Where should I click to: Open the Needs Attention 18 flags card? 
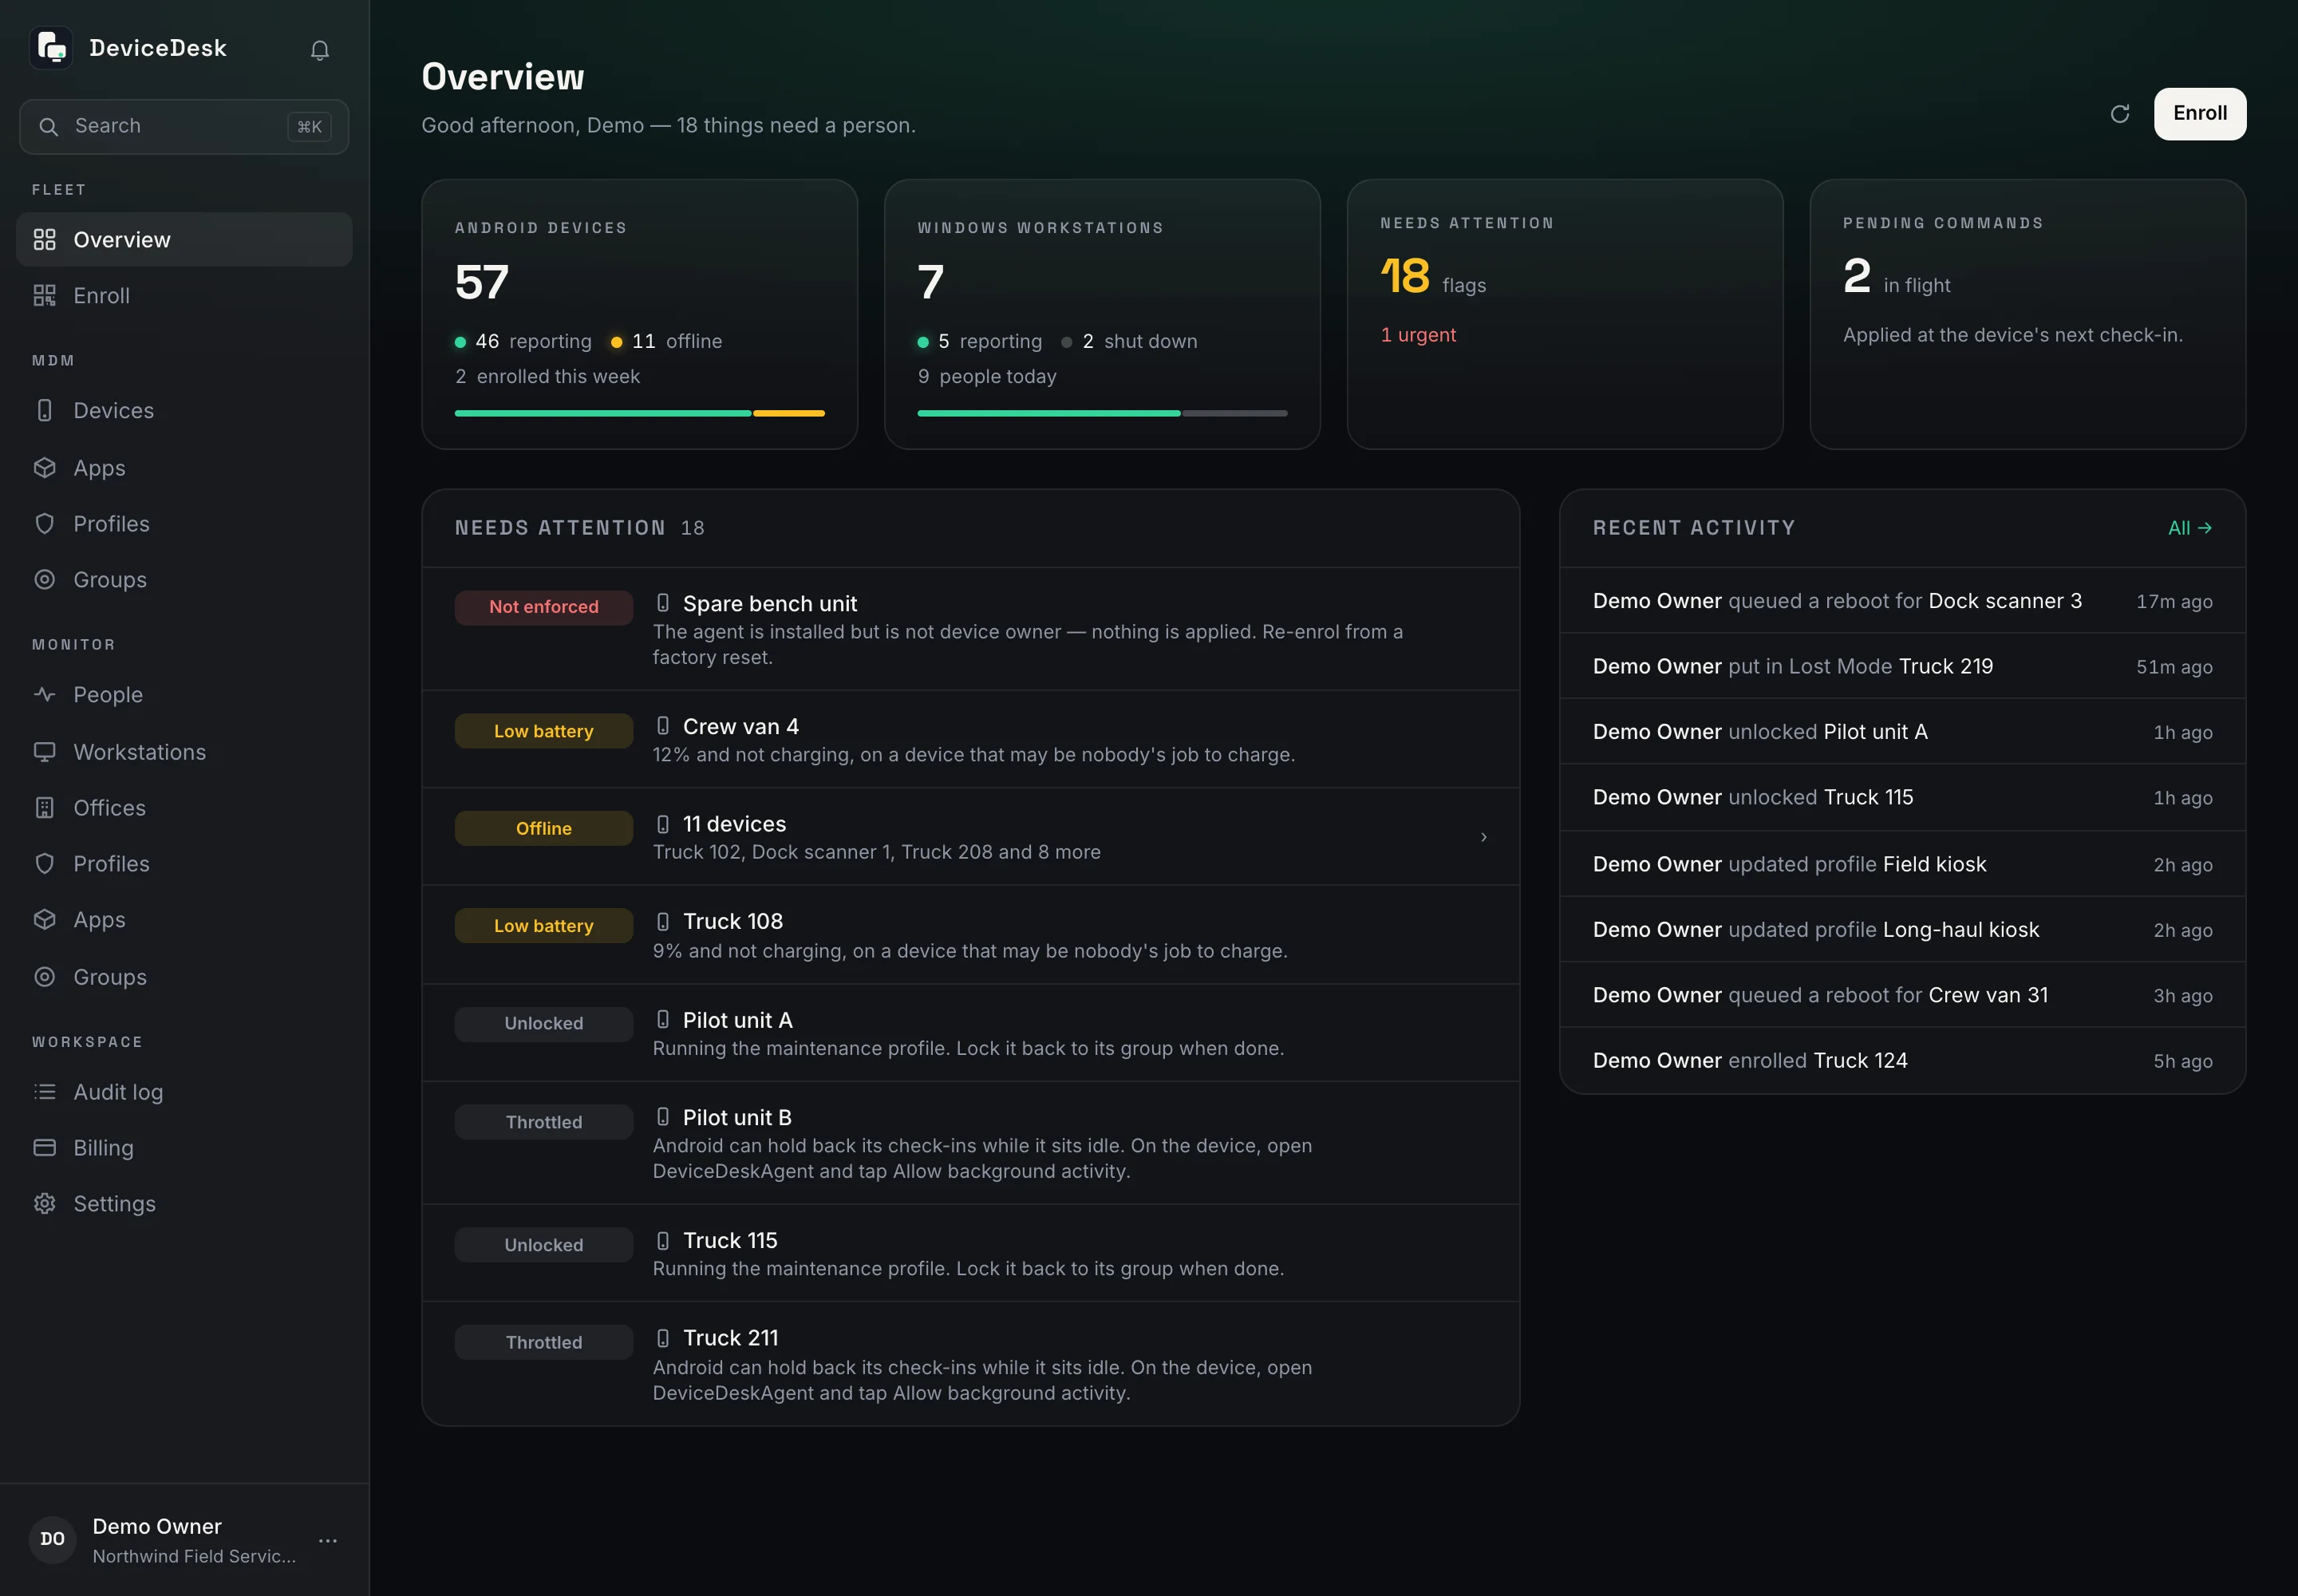pos(1564,314)
